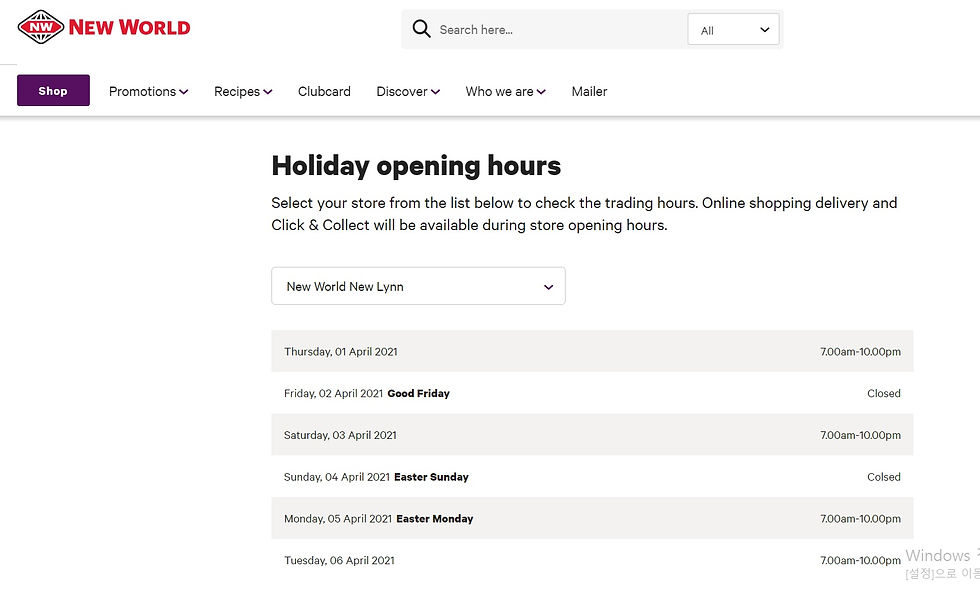The width and height of the screenshot is (980, 590).
Task: Click Thursday's 7.00am-10.00pm hours
Action: point(861,352)
